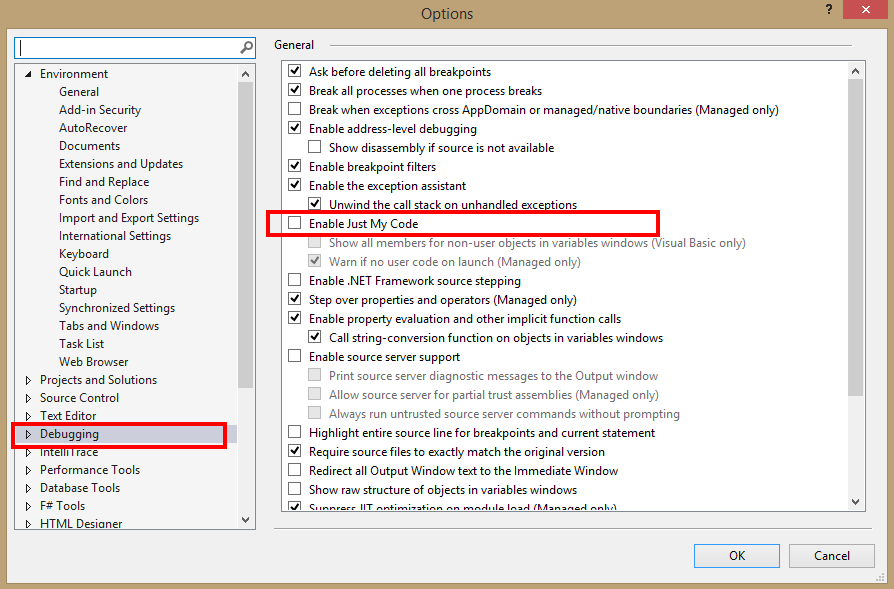The height and width of the screenshot is (589, 894).
Task: Disable Break all processes when one process breaks
Action: [295, 90]
